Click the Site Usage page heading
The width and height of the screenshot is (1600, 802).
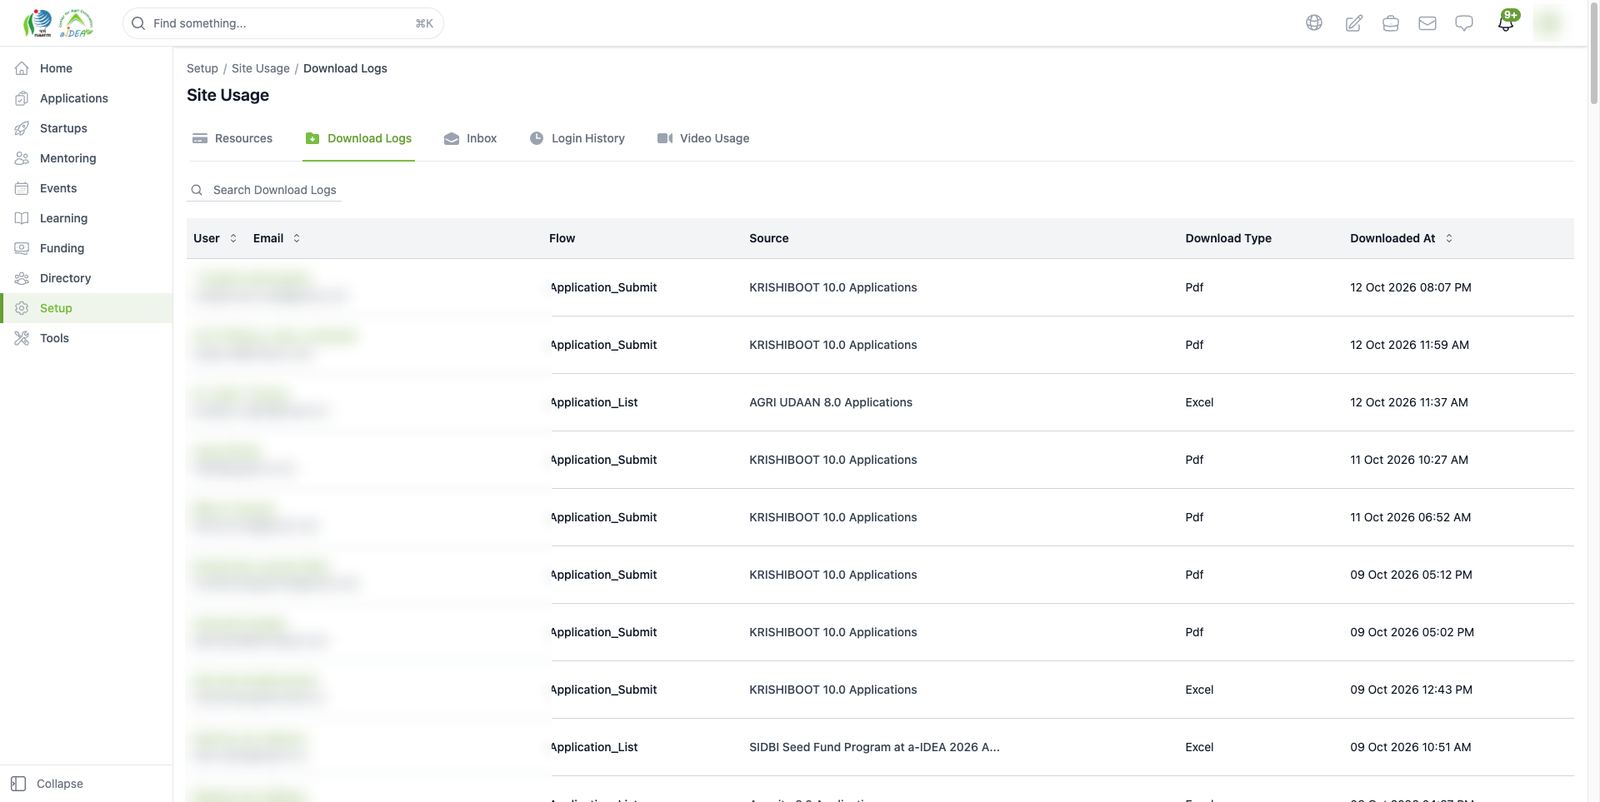point(228,95)
